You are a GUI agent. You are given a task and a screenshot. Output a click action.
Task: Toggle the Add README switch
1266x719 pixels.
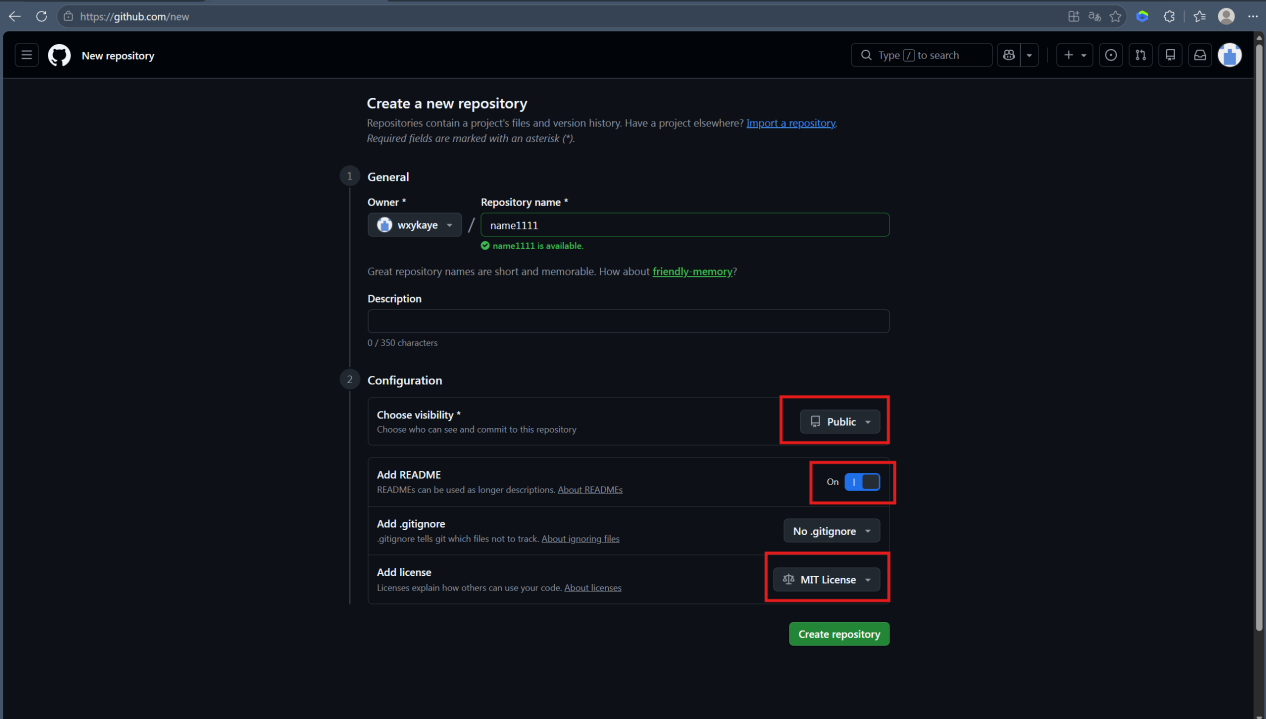click(862, 482)
